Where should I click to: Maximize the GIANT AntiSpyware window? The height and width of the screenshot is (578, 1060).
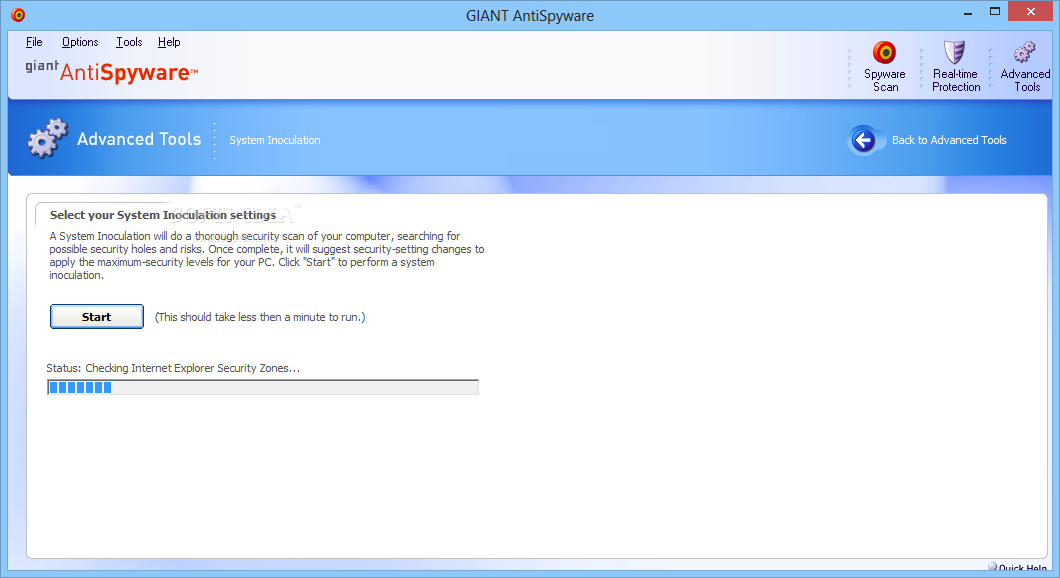(994, 11)
